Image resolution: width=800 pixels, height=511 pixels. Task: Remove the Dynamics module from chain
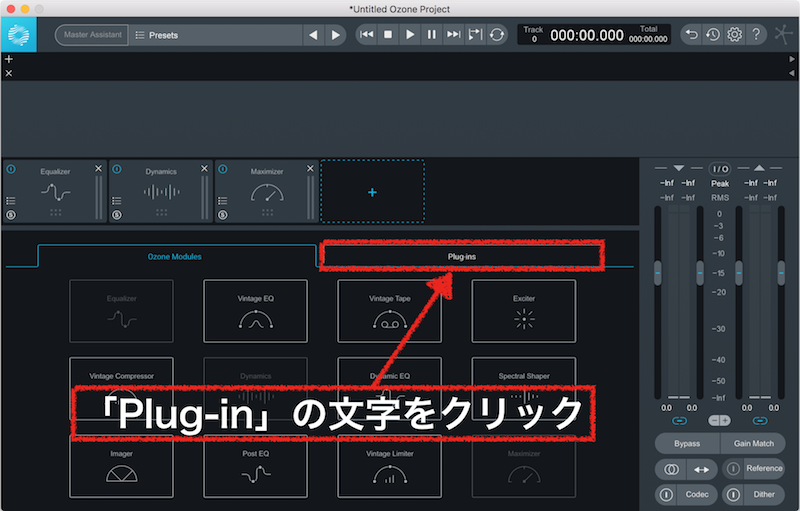pyautogui.click(x=204, y=168)
